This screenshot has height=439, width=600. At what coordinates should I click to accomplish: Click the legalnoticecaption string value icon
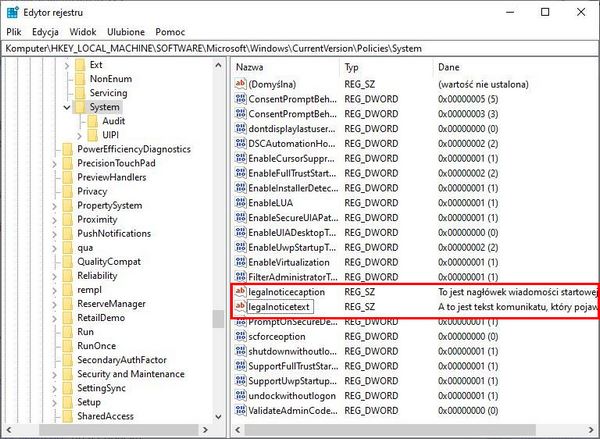(x=239, y=291)
